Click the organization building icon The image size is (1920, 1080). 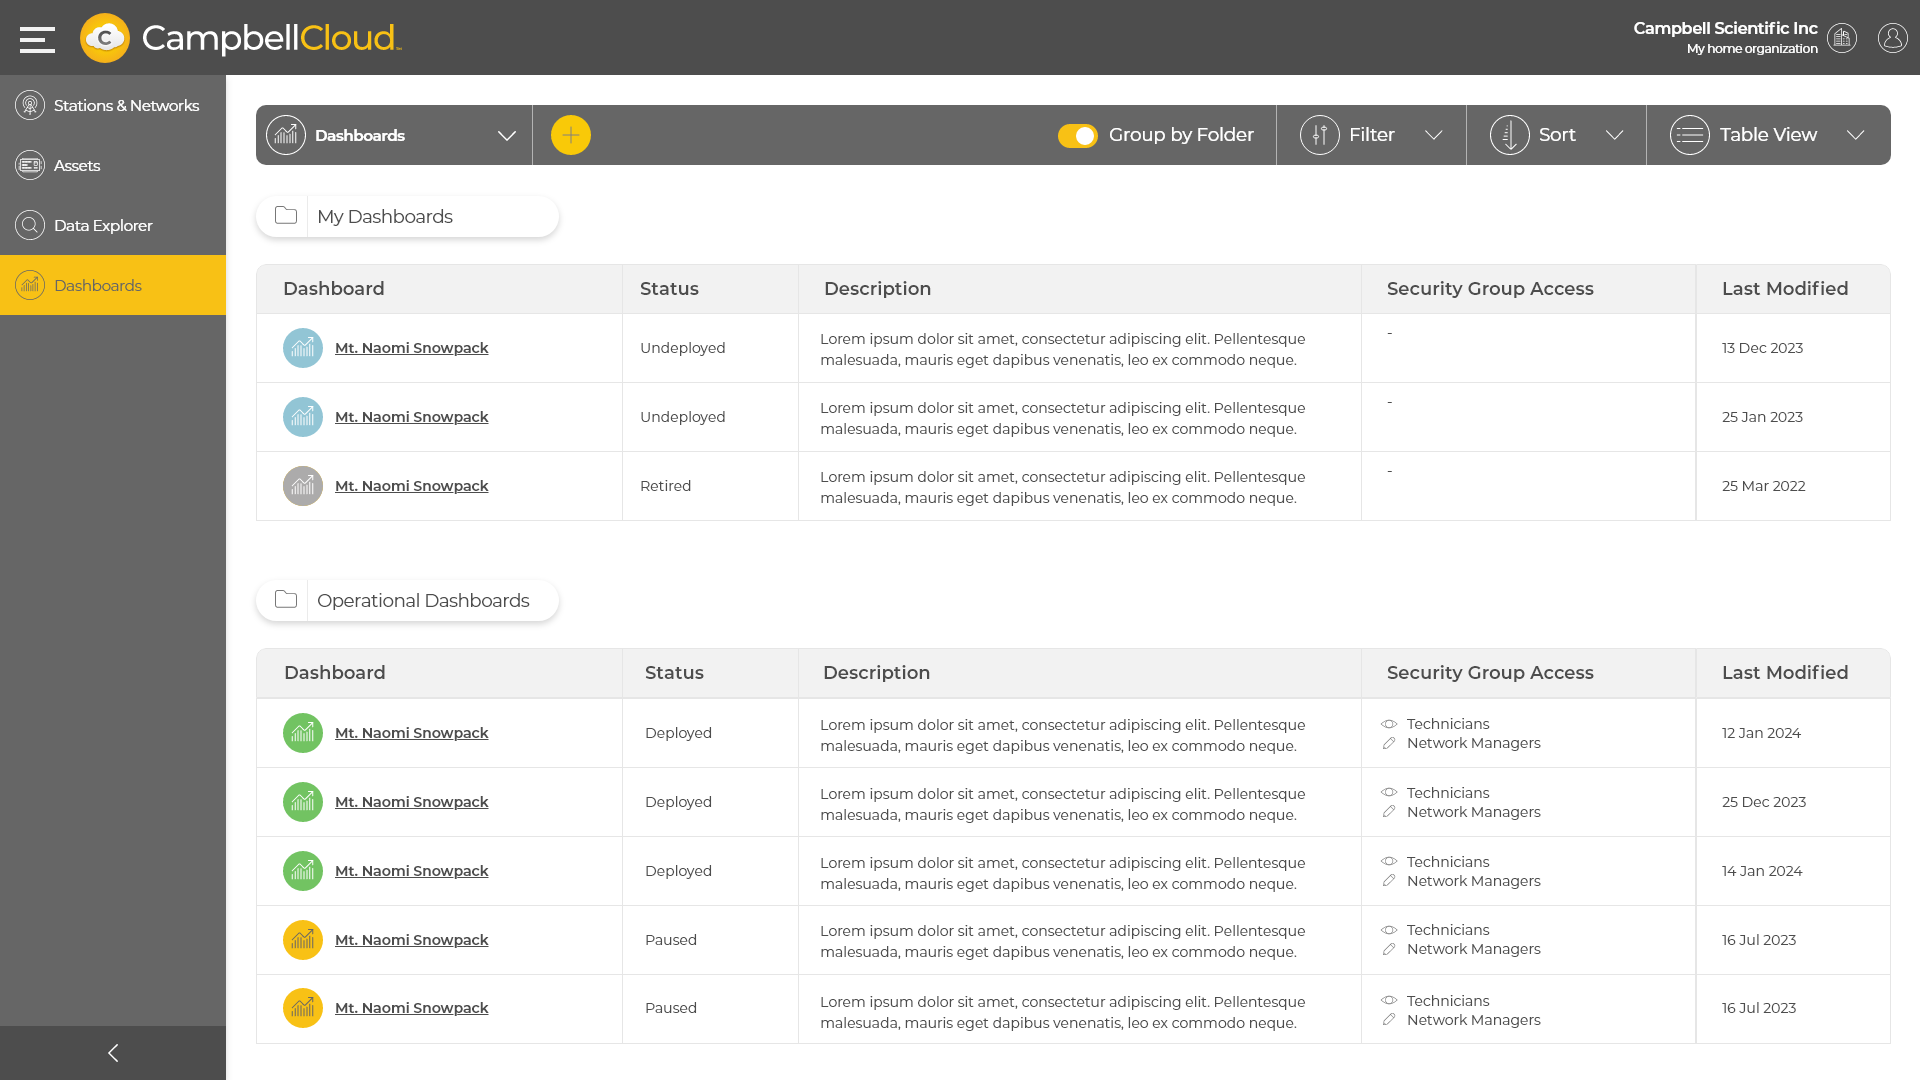[1842, 38]
